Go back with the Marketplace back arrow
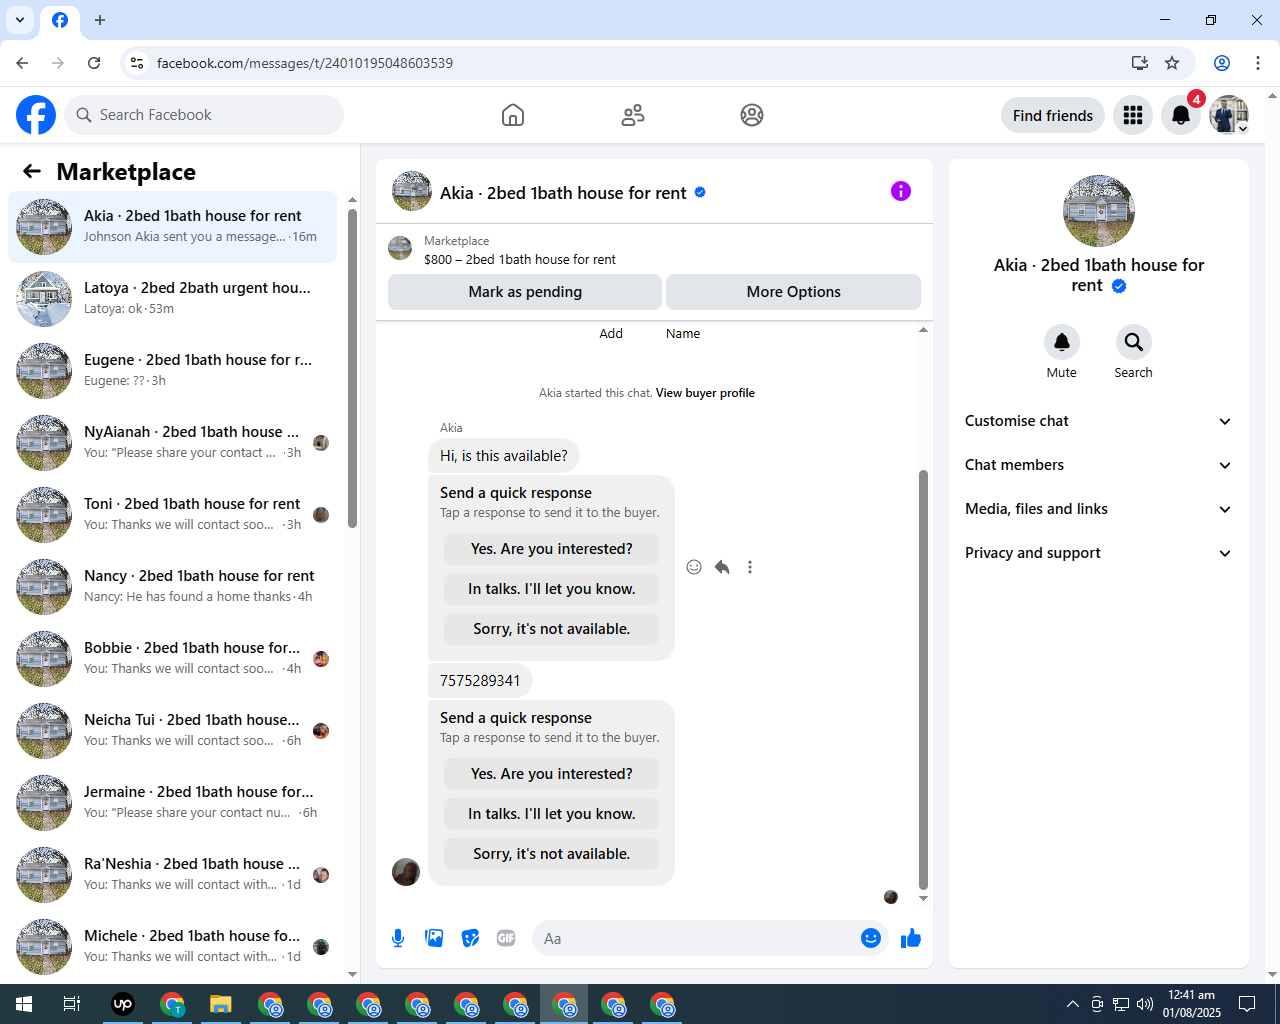Screen dimensions: 1280x1024 tap(32, 171)
